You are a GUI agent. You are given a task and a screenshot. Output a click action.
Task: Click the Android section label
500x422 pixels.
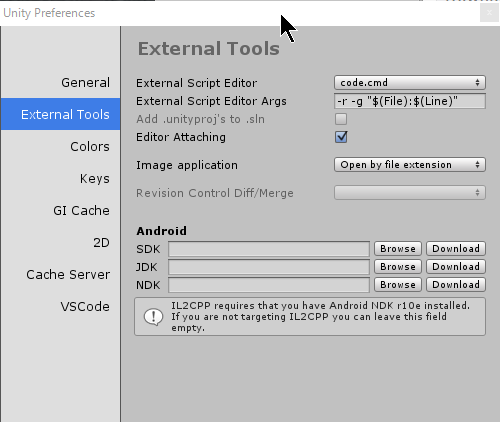pyautogui.click(x=162, y=231)
